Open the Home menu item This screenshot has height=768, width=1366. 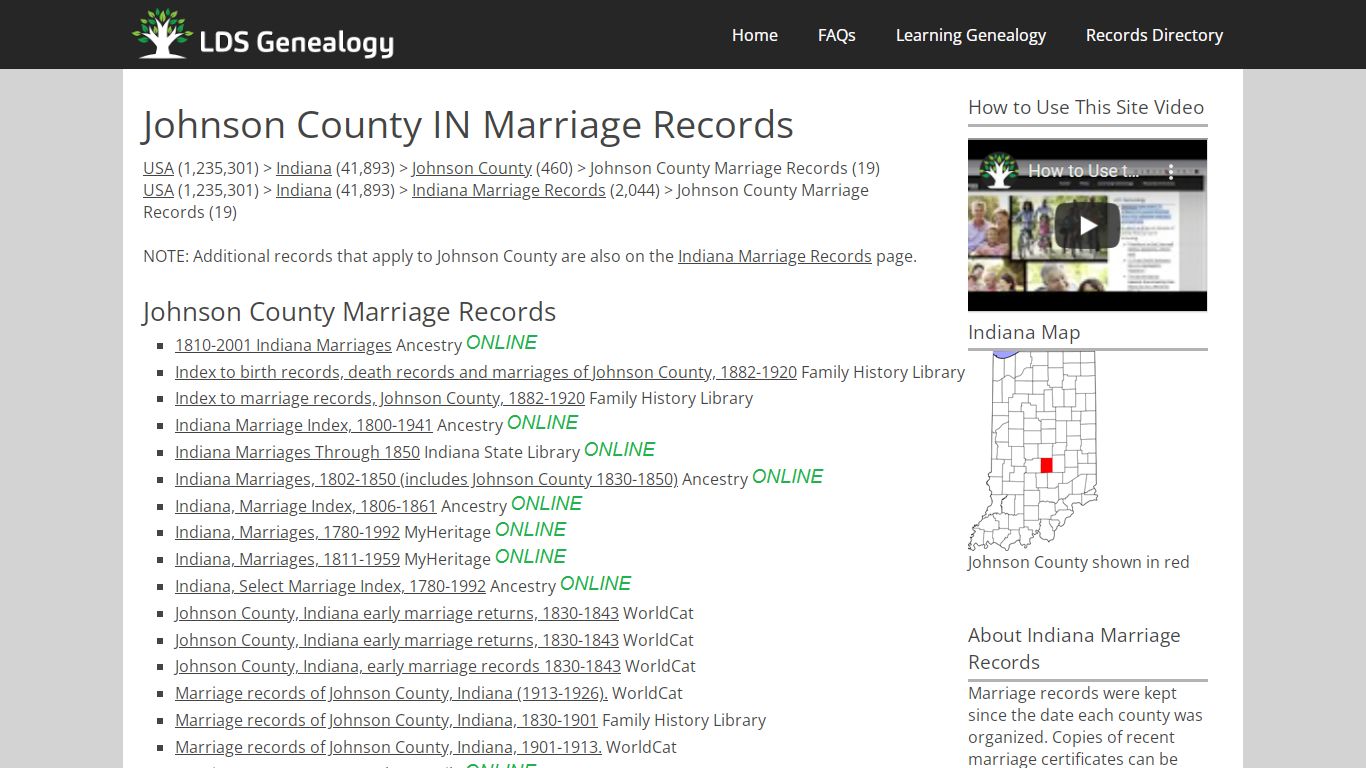(x=754, y=35)
